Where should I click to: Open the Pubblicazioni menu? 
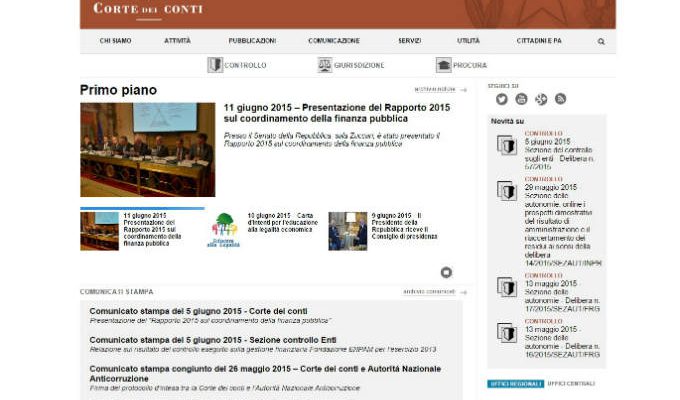pos(252,41)
